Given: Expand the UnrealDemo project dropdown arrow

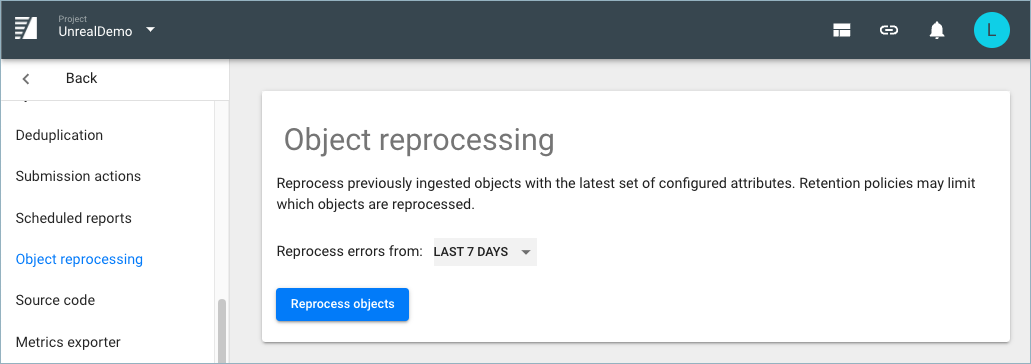Looking at the screenshot, I should point(151,30).
